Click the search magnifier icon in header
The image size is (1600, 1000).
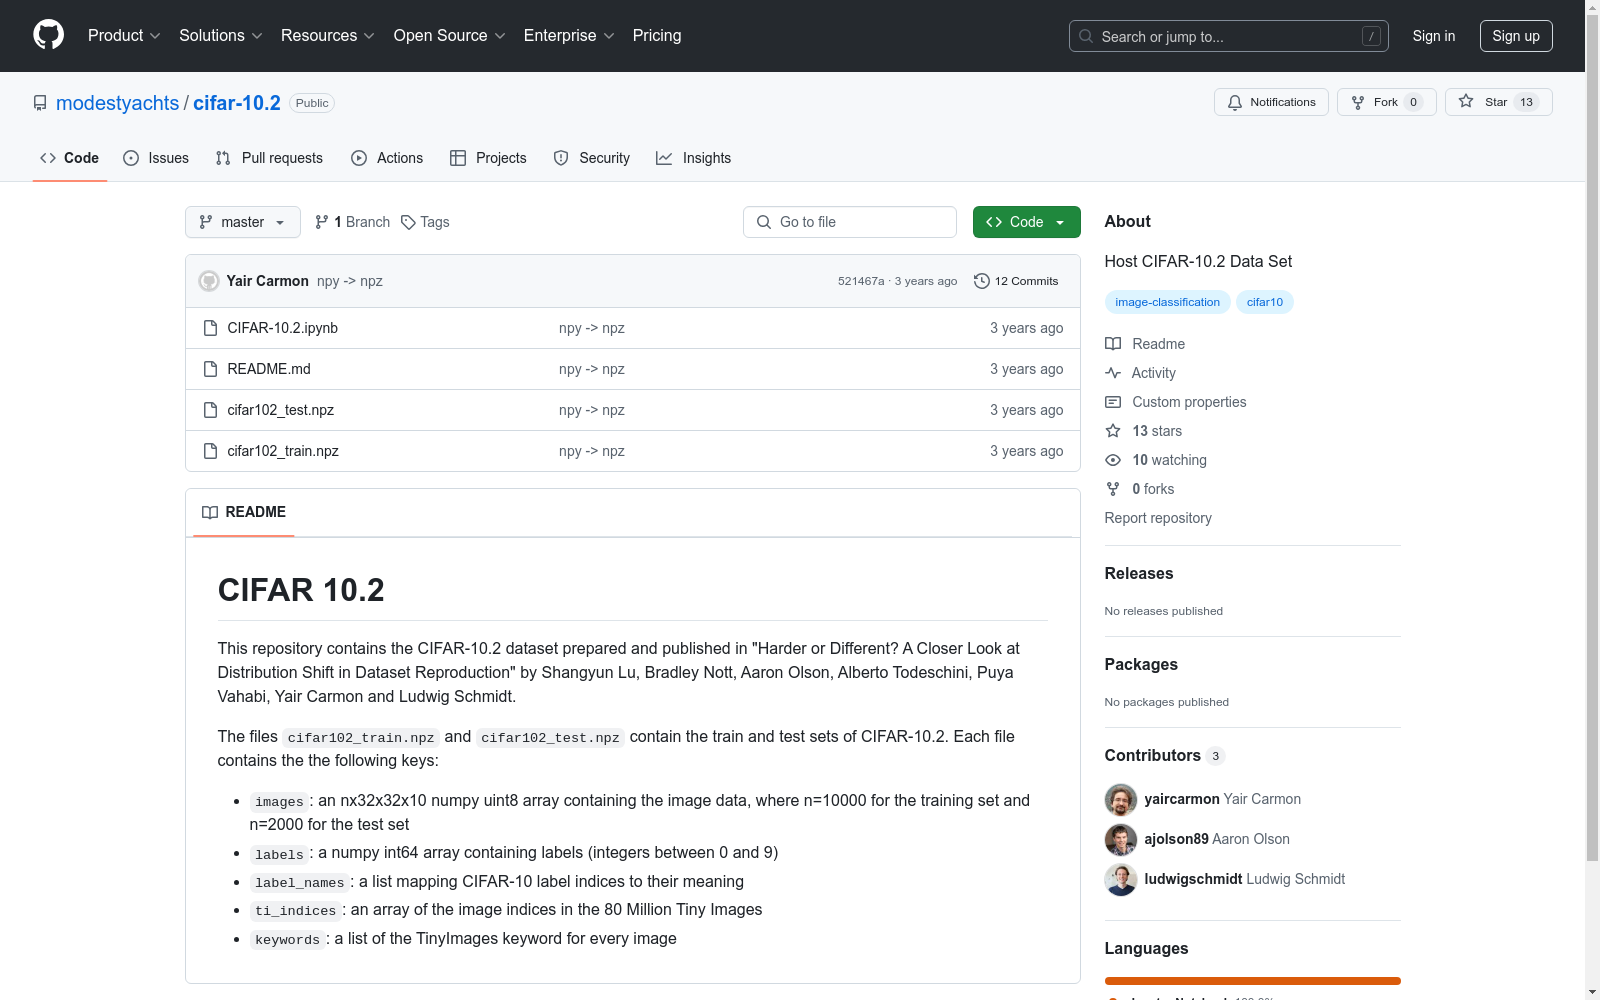(1086, 36)
